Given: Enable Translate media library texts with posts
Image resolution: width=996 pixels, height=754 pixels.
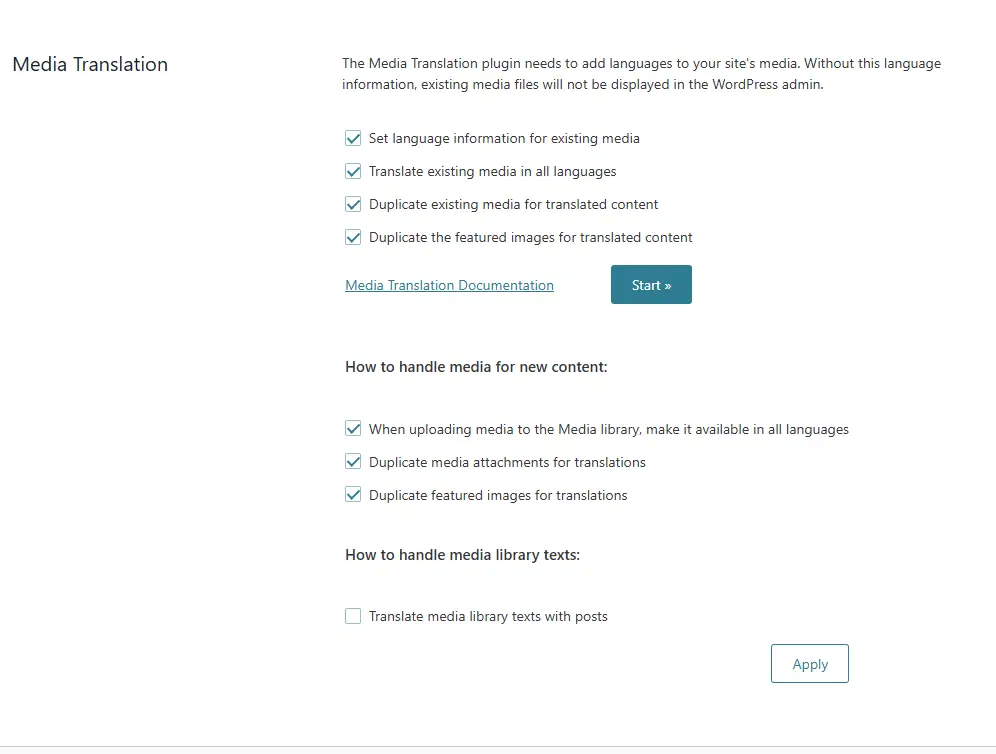Looking at the screenshot, I should (x=353, y=616).
